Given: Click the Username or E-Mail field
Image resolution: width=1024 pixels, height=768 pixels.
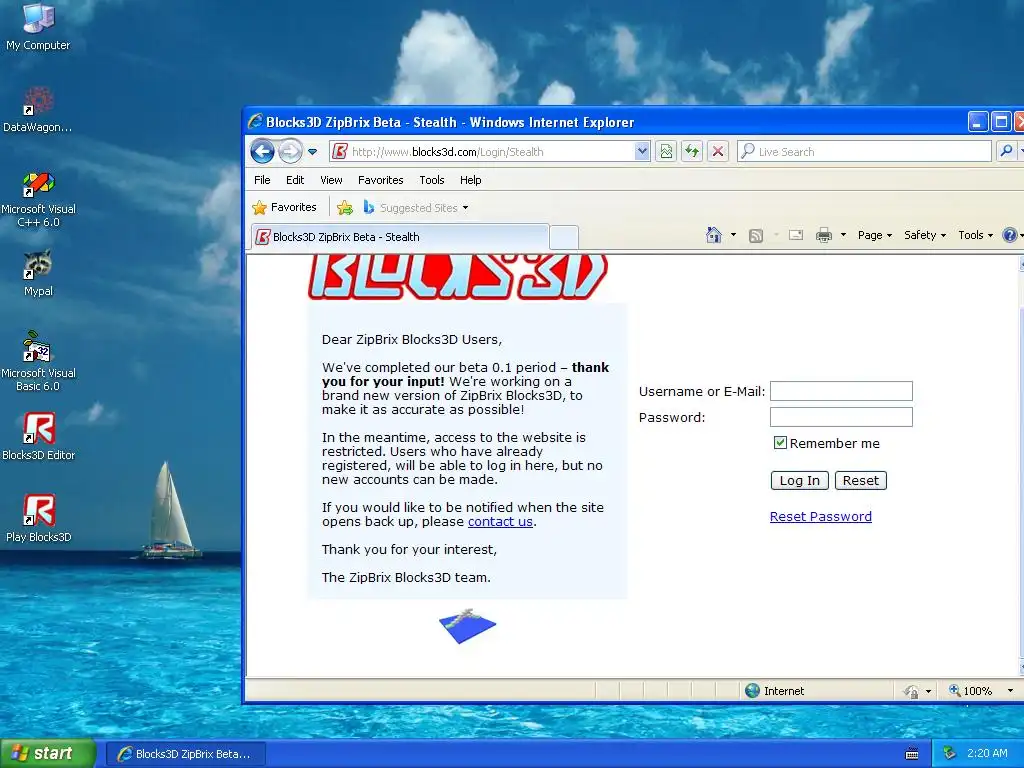Looking at the screenshot, I should [x=841, y=391].
